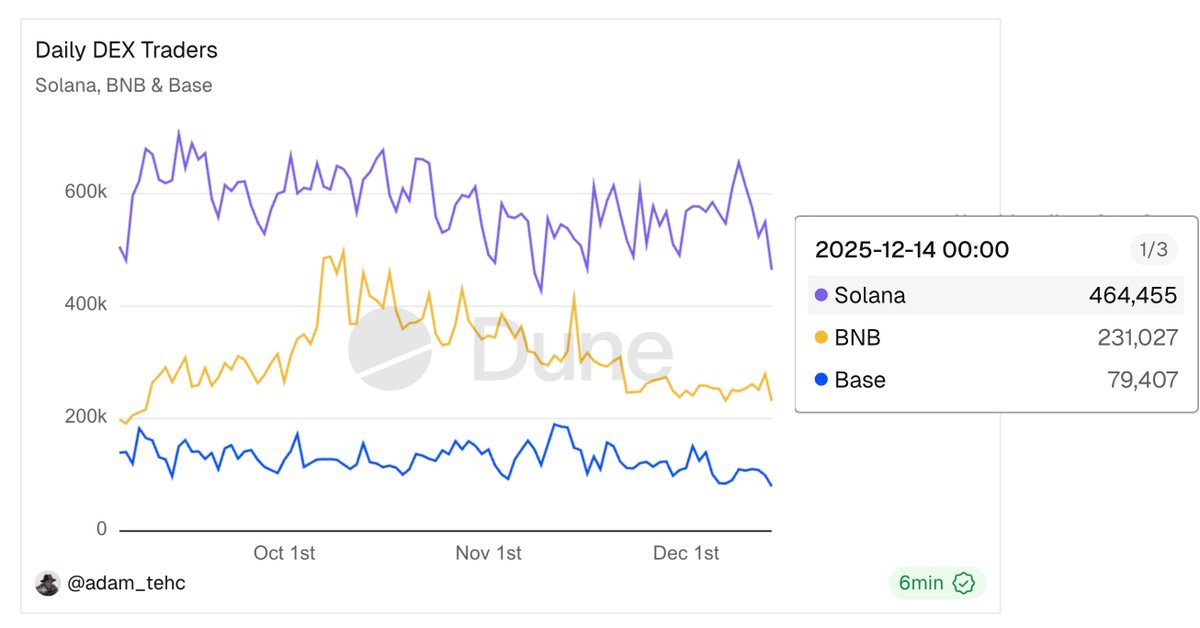Open the @adam_tehc profile link
The height and width of the screenshot is (628, 1200).
(126, 583)
